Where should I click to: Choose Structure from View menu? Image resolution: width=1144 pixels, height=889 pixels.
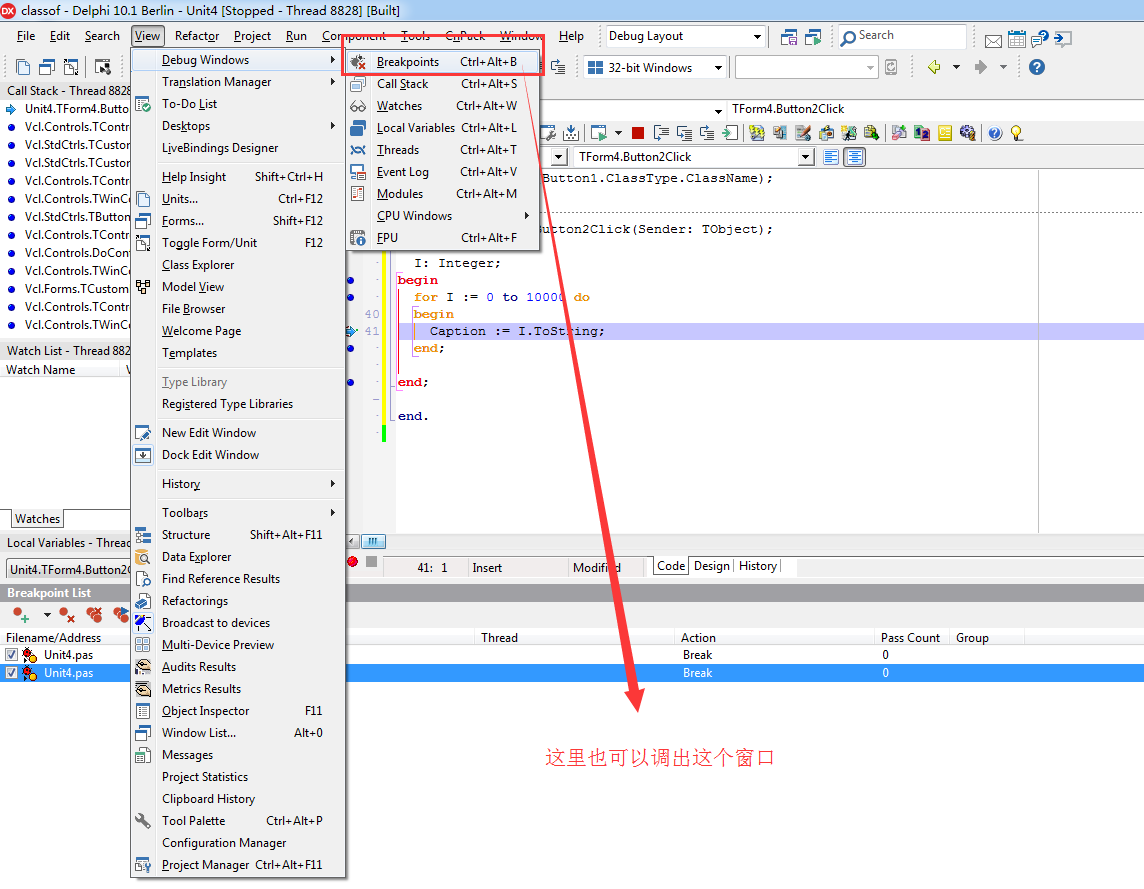point(237,535)
